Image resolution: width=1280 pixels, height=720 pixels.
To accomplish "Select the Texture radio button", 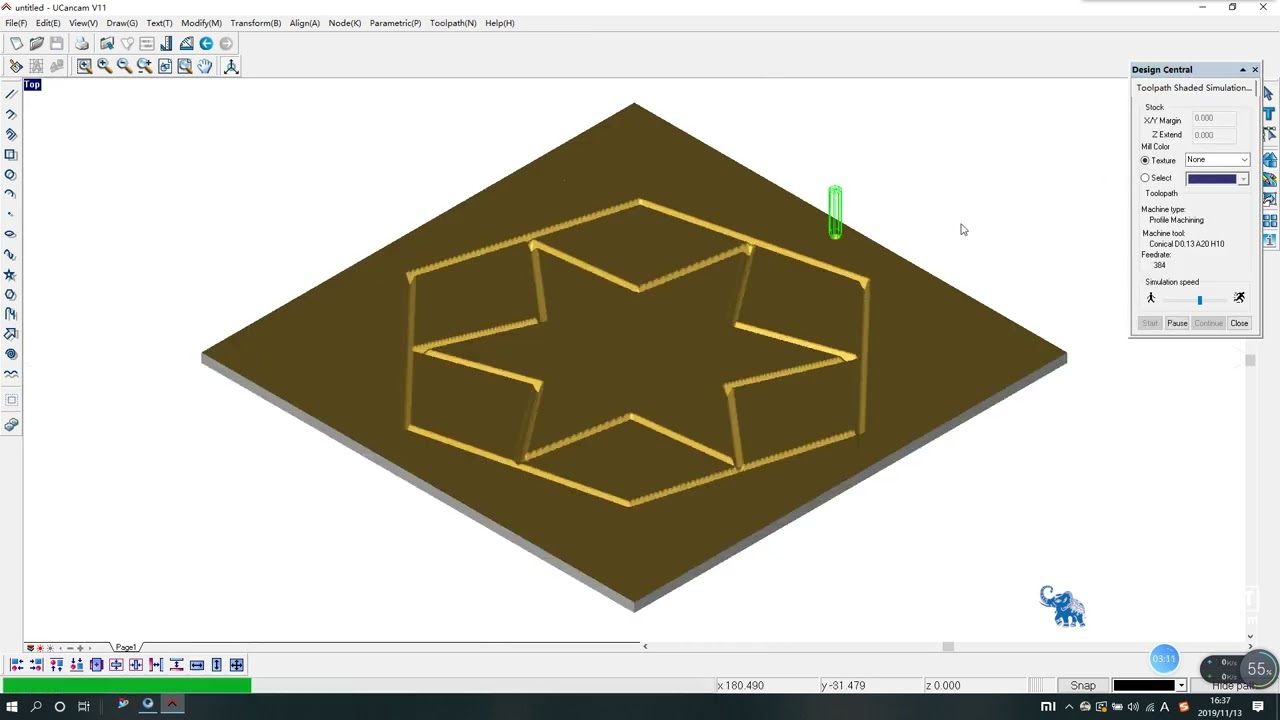I will [x=1145, y=160].
